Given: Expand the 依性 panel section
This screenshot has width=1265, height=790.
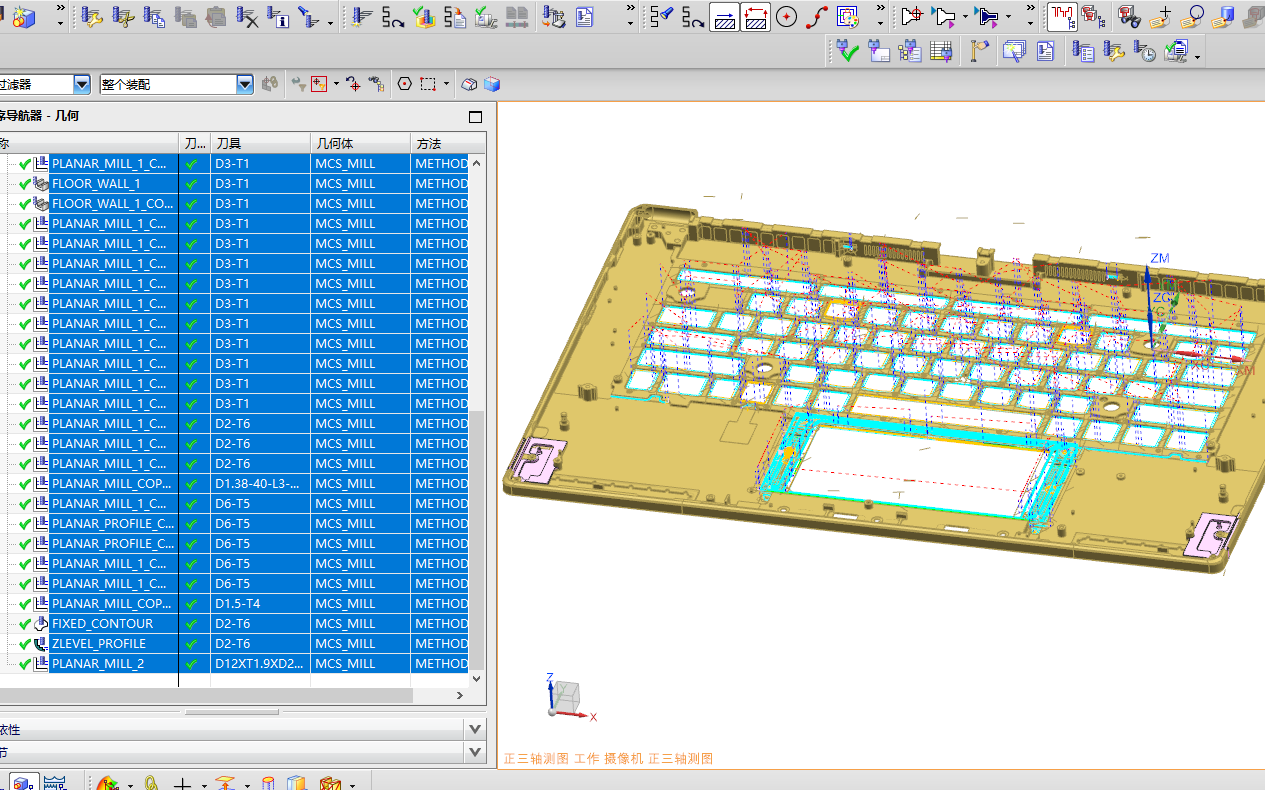Looking at the screenshot, I should click(x=475, y=730).
